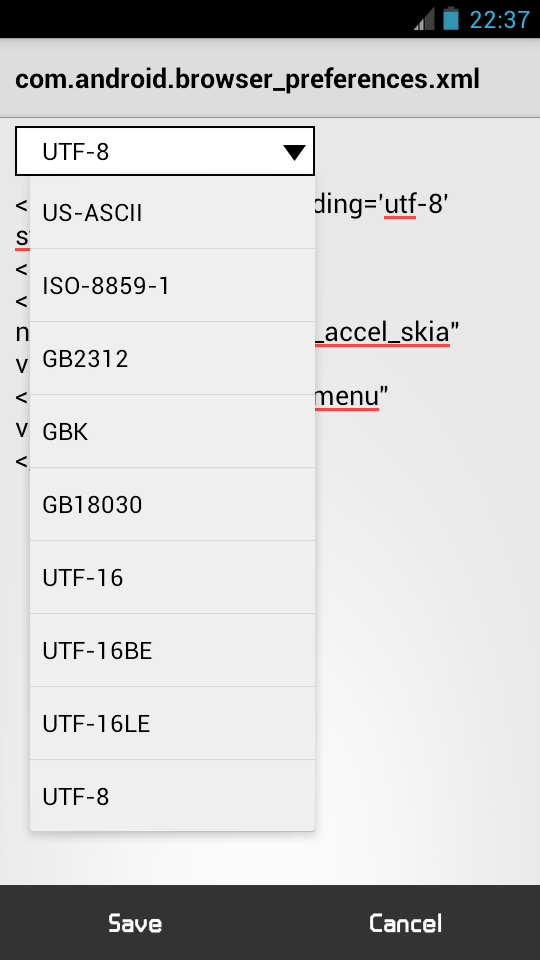Choose UTF-16LE encoding entry
Viewport: 540px width, 960px height.
[173, 723]
